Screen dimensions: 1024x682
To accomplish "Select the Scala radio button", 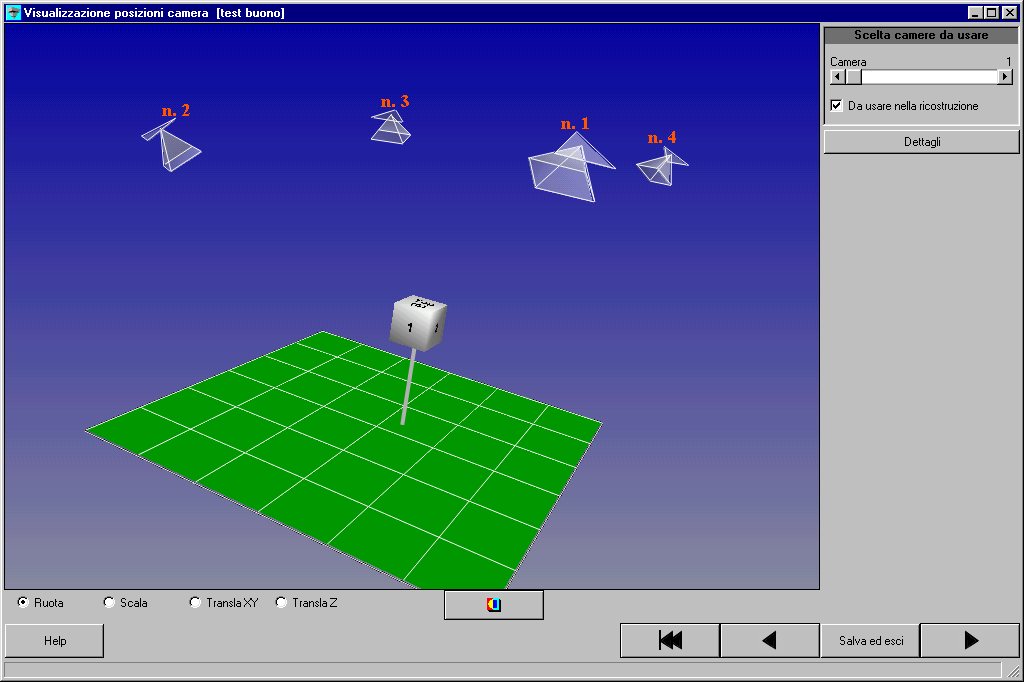I will [x=109, y=603].
